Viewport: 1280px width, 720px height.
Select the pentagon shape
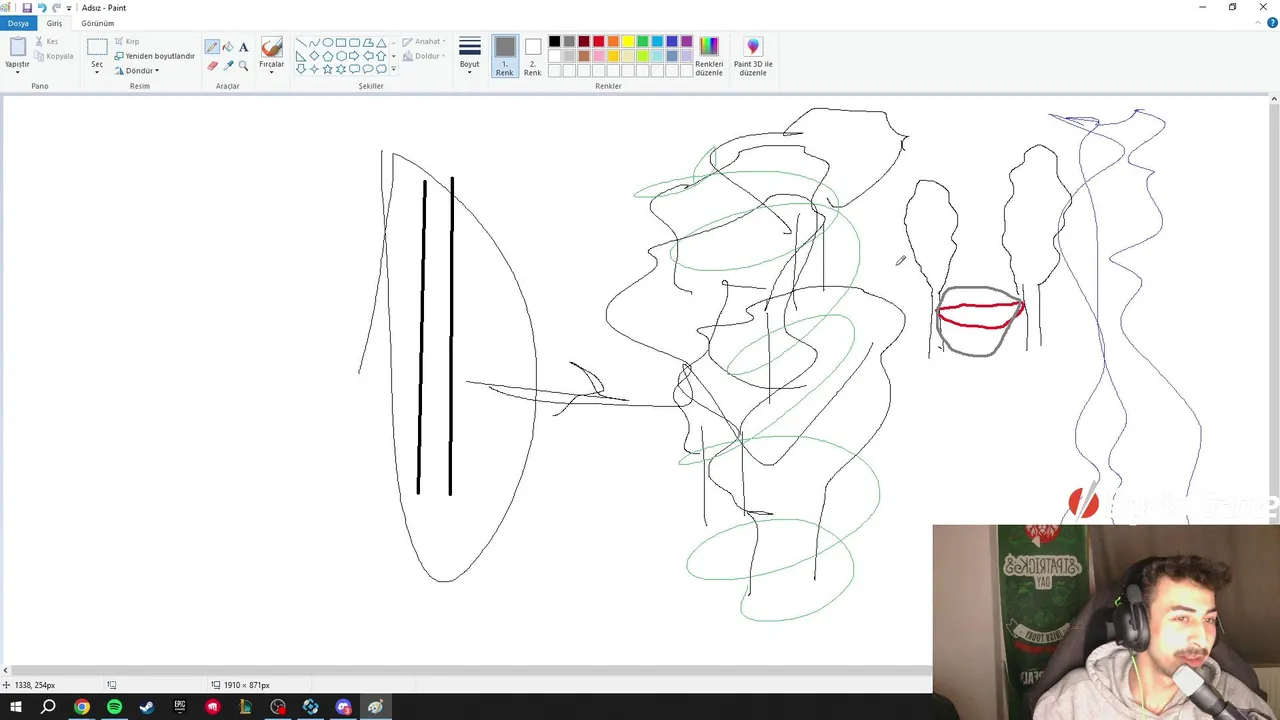[328, 56]
